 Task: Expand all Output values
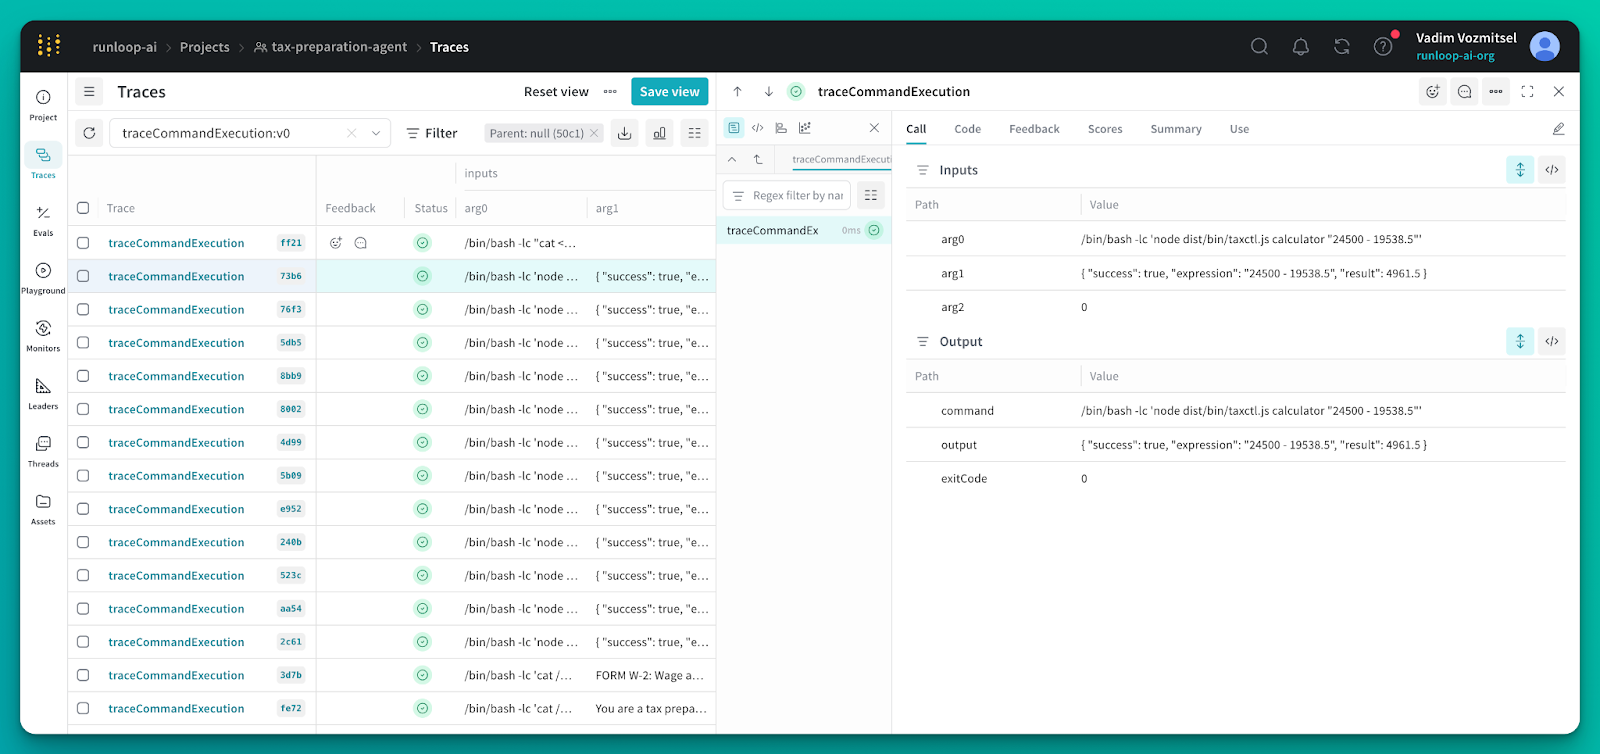[x=1520, y=341]
